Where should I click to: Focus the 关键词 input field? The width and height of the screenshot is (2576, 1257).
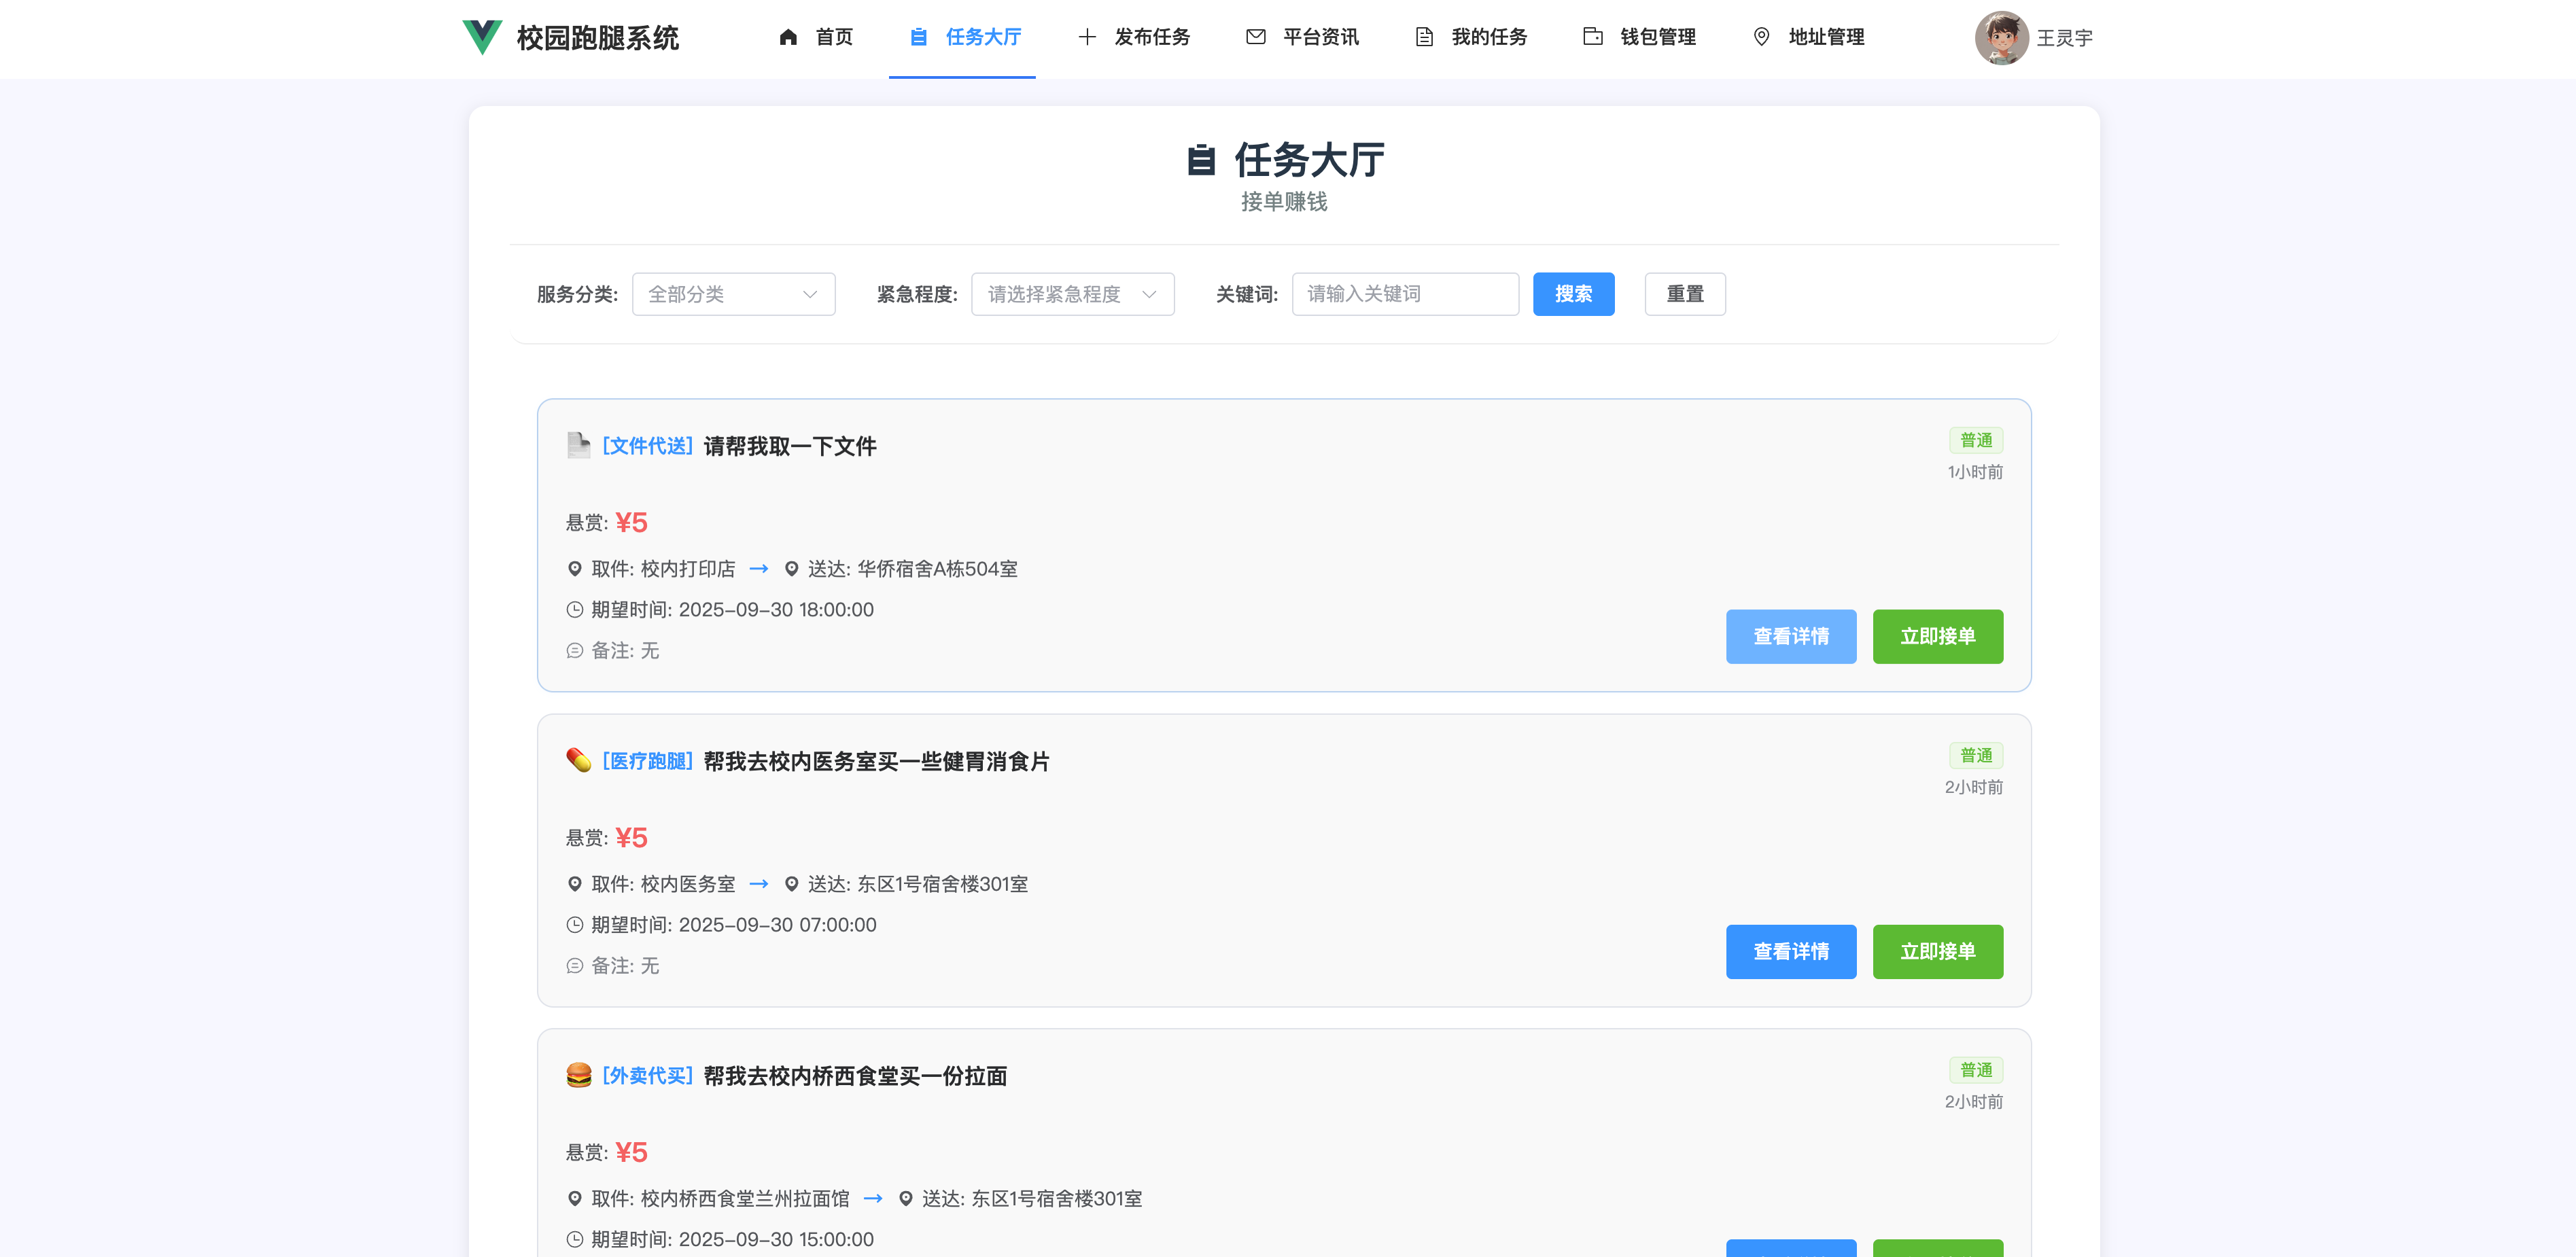(1404, 294)
